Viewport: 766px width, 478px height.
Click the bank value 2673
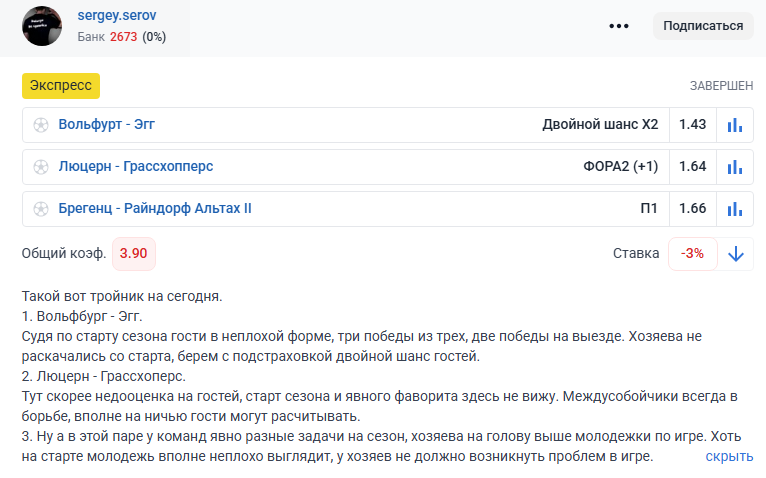[123, 37]
